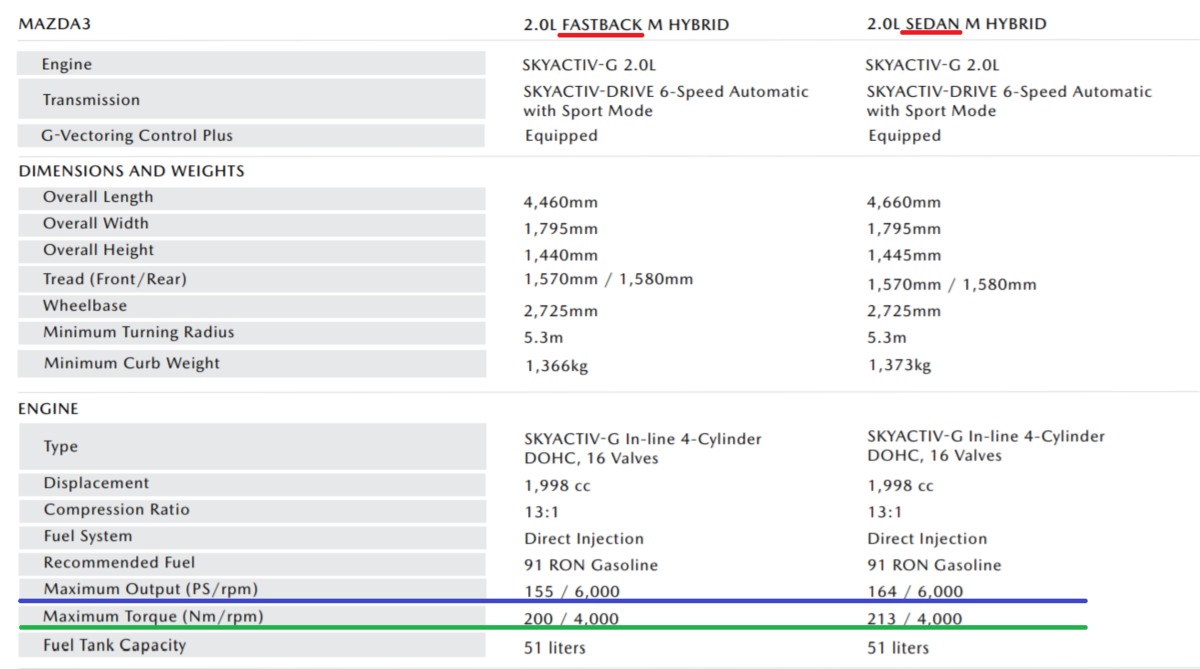Click the Sedan maximum output 164 / 6,000
Screen dimensions: 1200x669
click(915, 591)
